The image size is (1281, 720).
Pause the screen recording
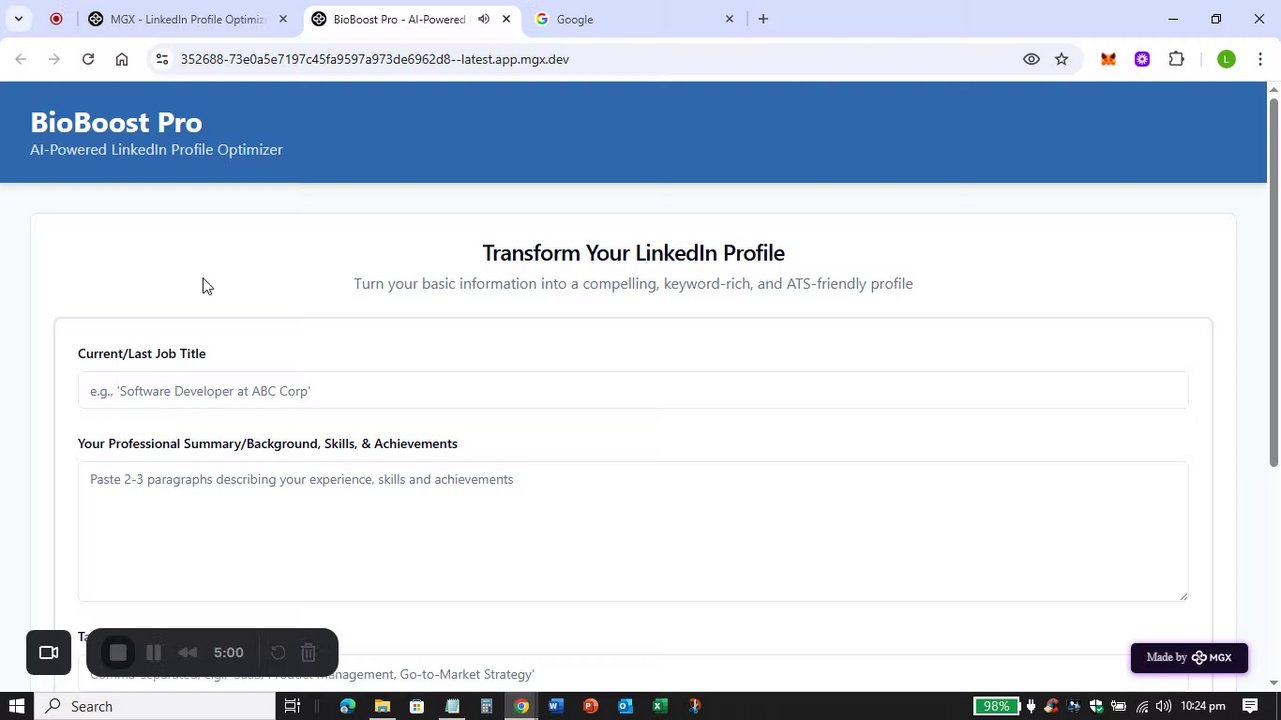pos(153,653)
